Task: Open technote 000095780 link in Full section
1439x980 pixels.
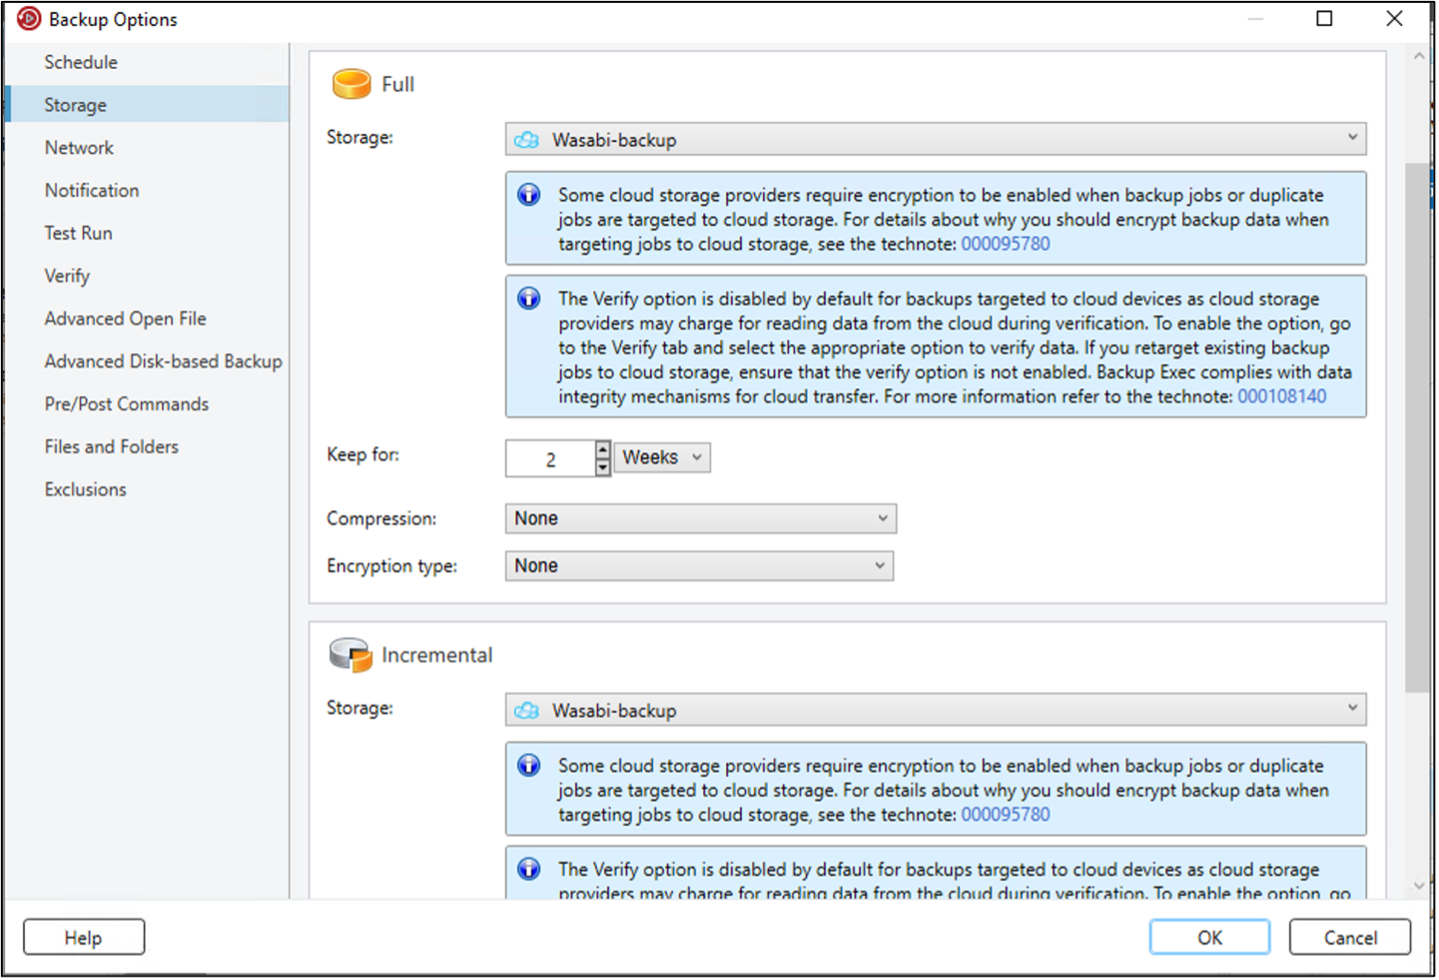Action: coord(1005,244)
